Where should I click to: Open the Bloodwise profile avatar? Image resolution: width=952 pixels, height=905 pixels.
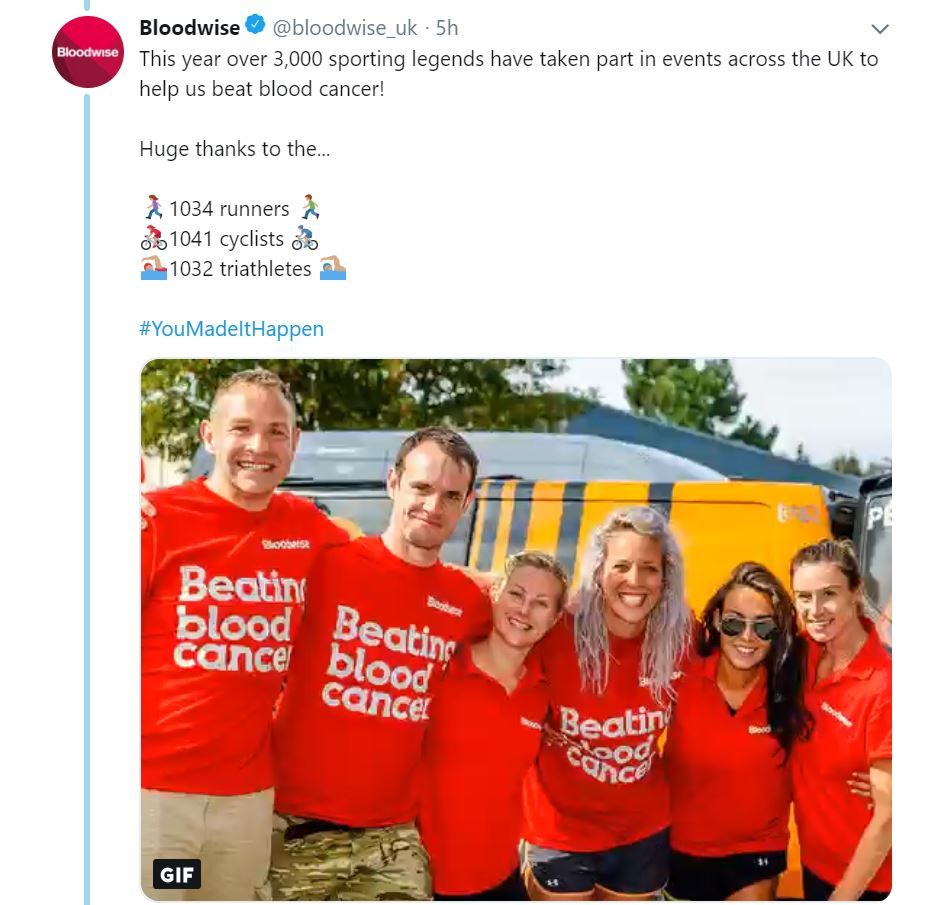(88, 52)
